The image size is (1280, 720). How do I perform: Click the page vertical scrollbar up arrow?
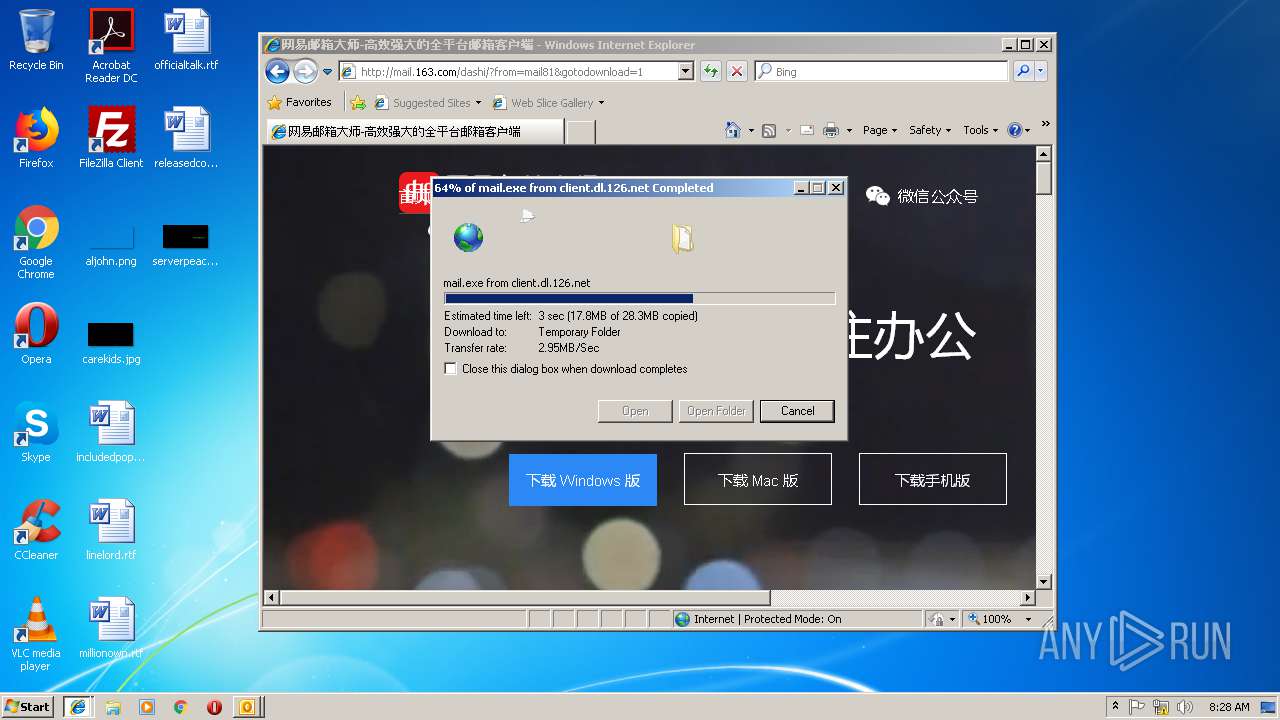pos(1044,154)
